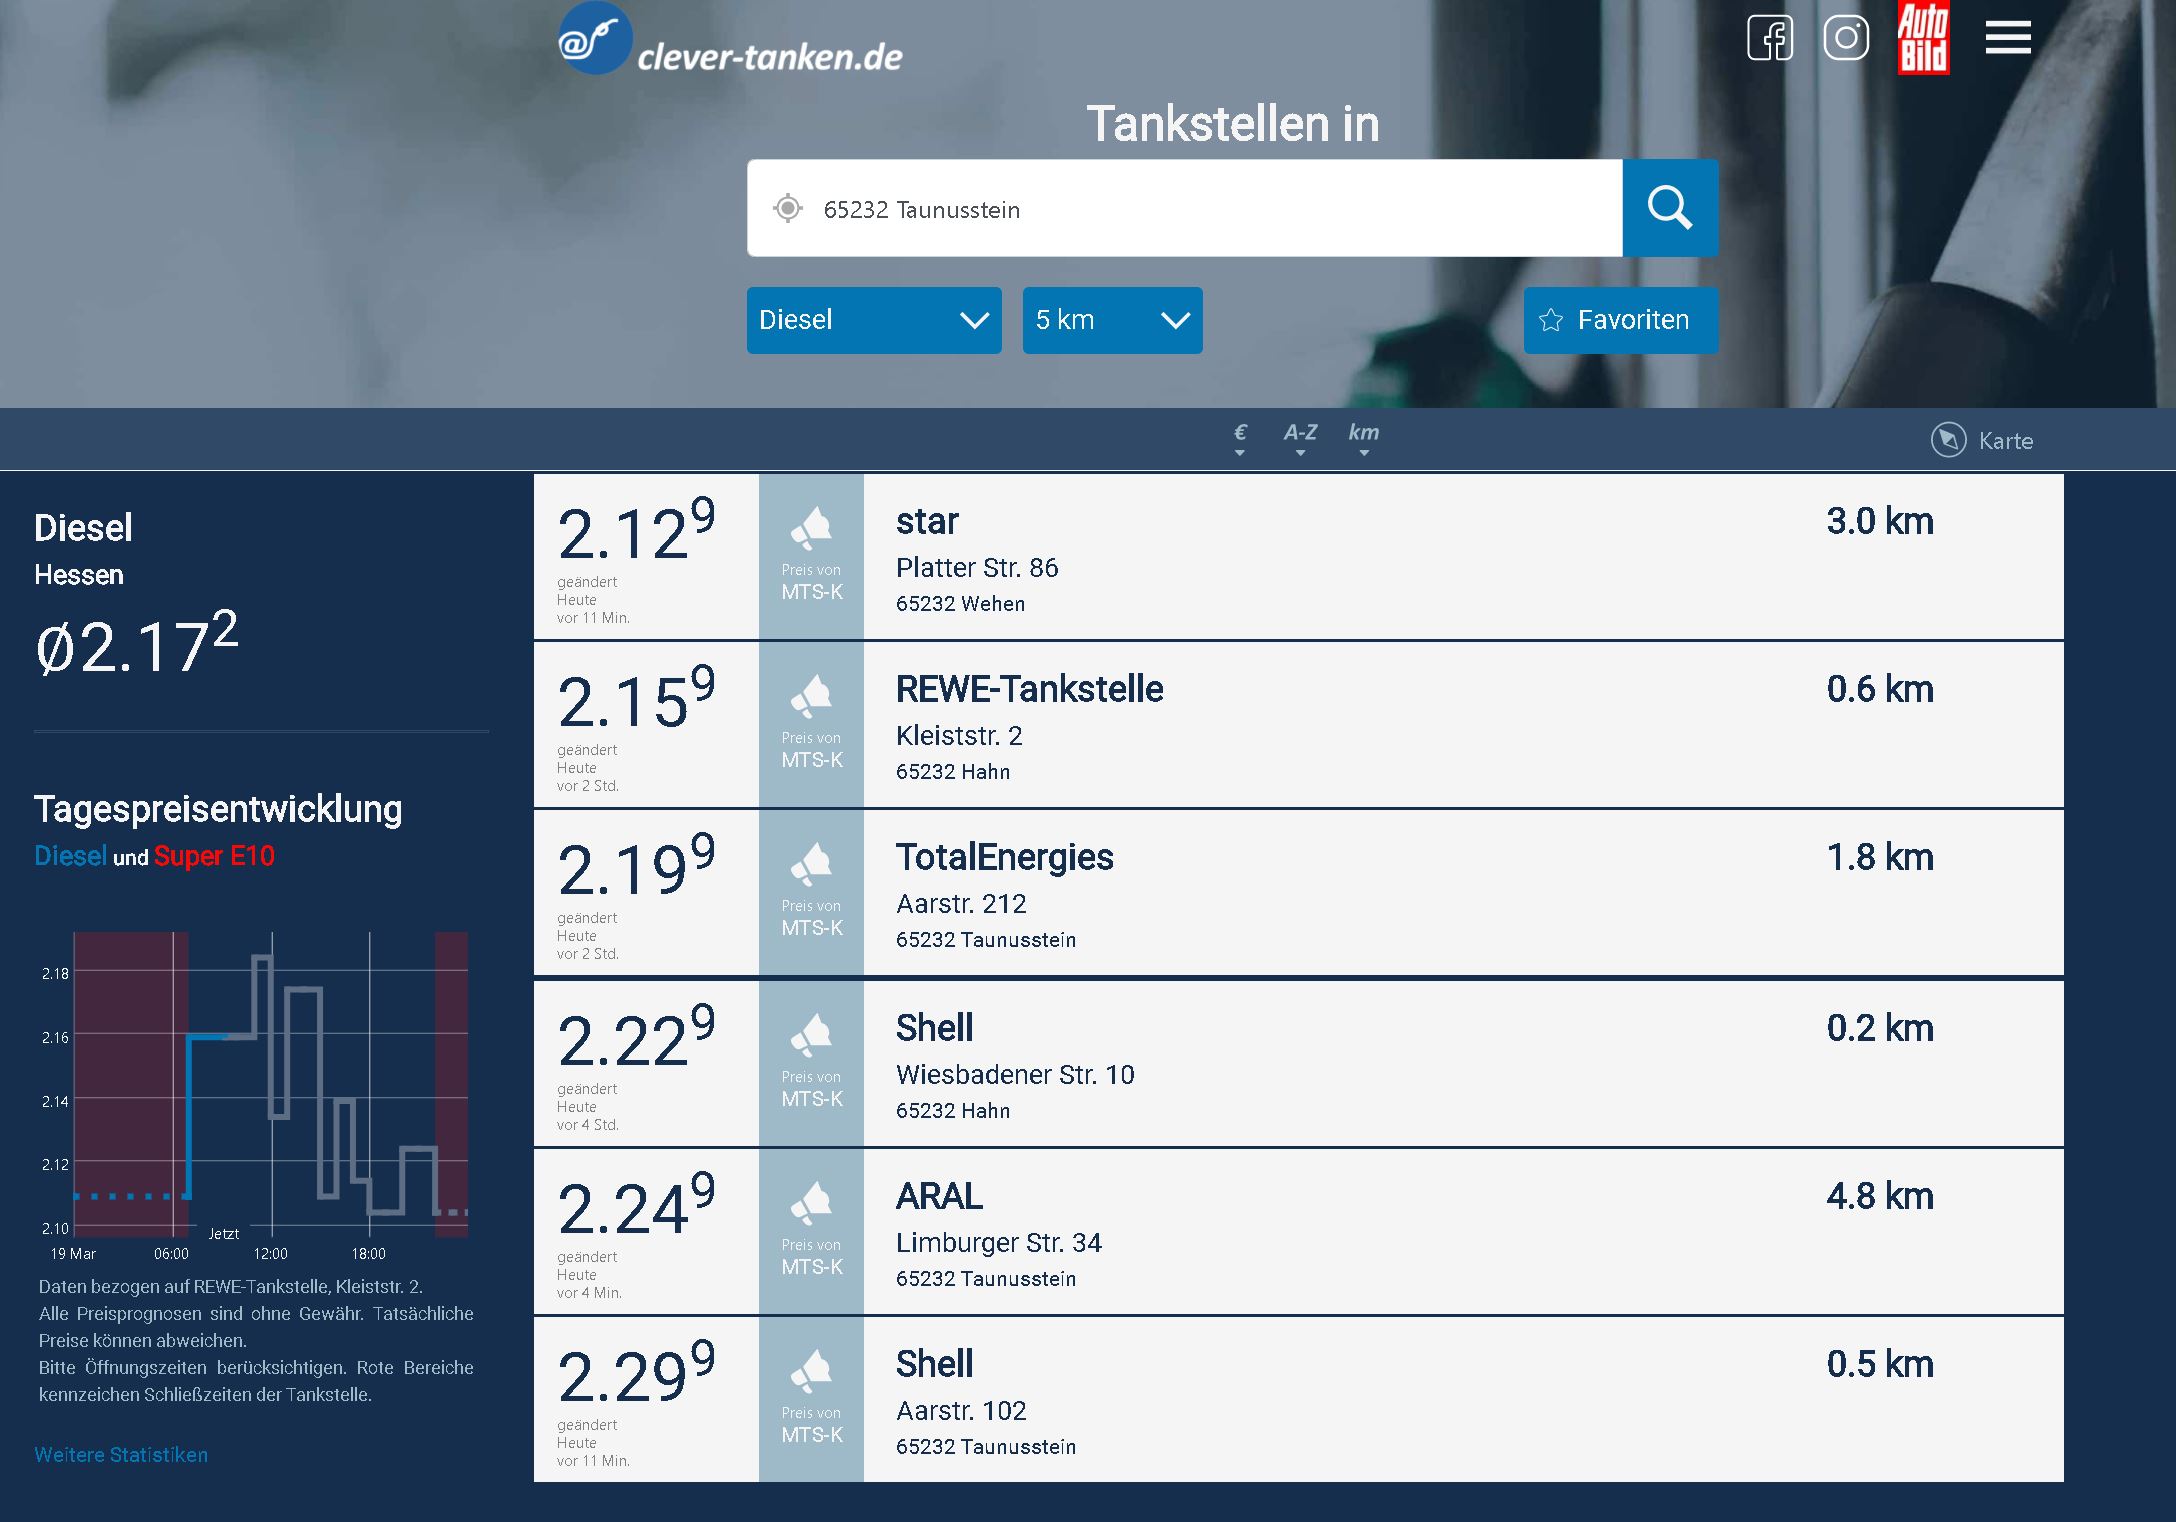
Task: Open the Facebook page icon
Action: 1769,39
